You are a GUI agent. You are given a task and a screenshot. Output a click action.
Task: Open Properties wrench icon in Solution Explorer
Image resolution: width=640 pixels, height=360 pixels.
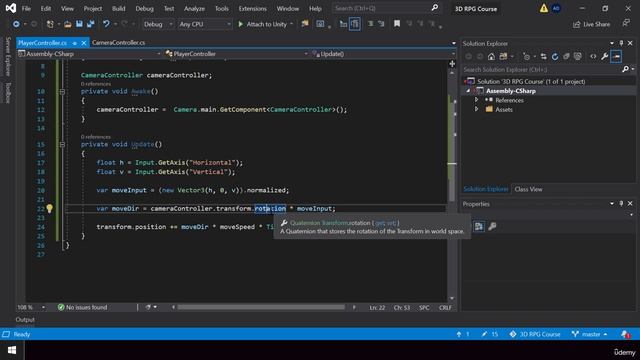[x=604, y=57]
